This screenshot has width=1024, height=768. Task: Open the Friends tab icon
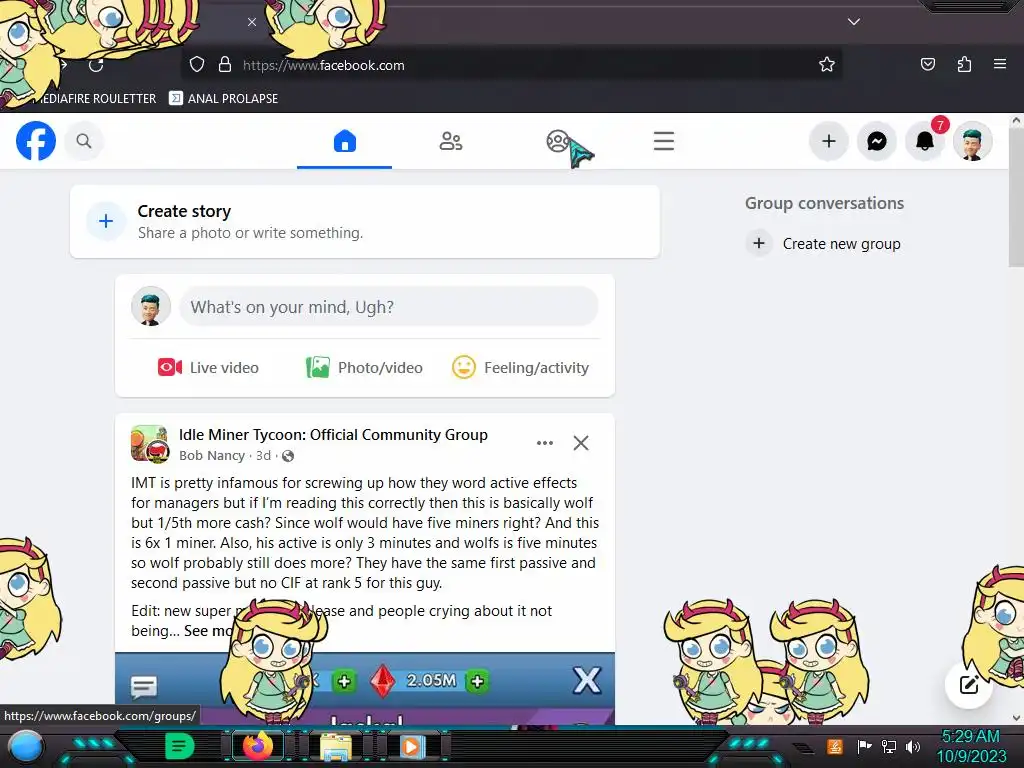[x=451, y=140]
